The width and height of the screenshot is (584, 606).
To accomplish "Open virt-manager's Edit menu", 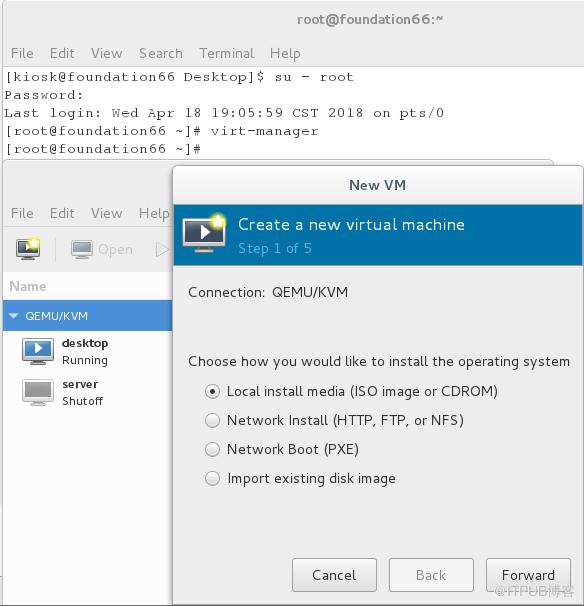I will (x=62, y=213).
